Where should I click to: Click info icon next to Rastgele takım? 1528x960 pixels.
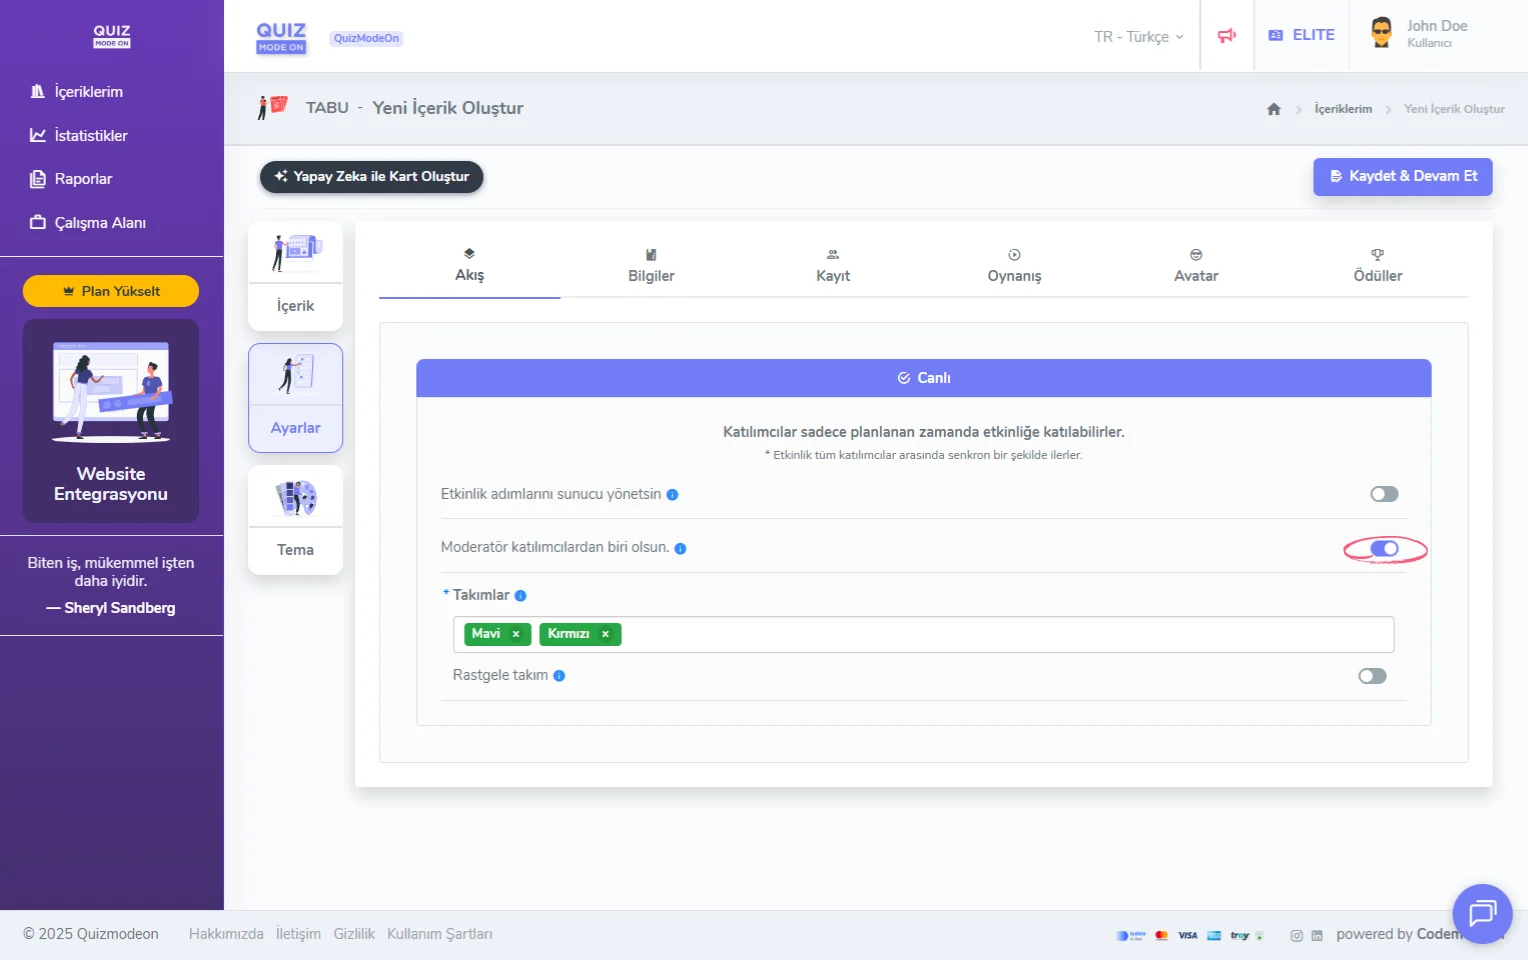click(559, 676)
